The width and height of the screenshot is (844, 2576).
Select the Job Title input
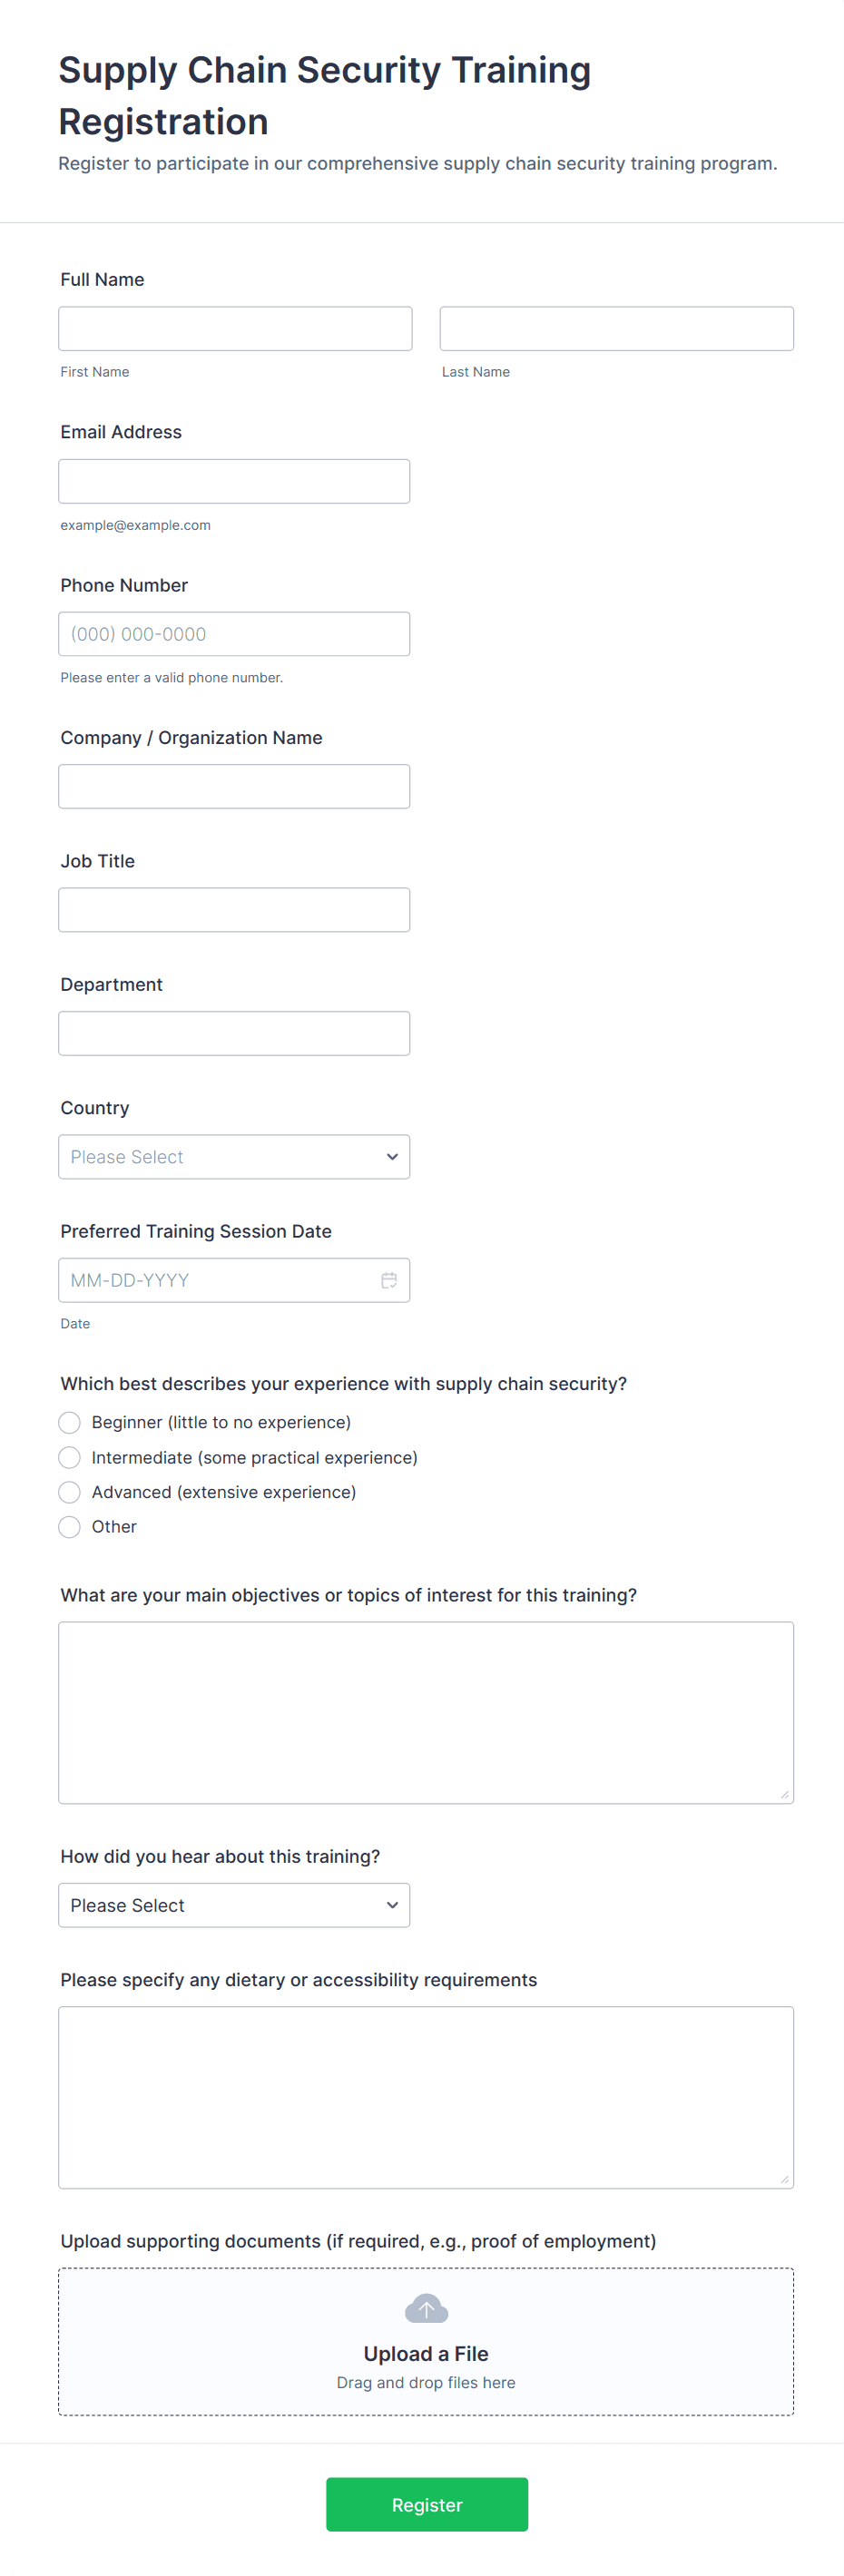(234, 910)
